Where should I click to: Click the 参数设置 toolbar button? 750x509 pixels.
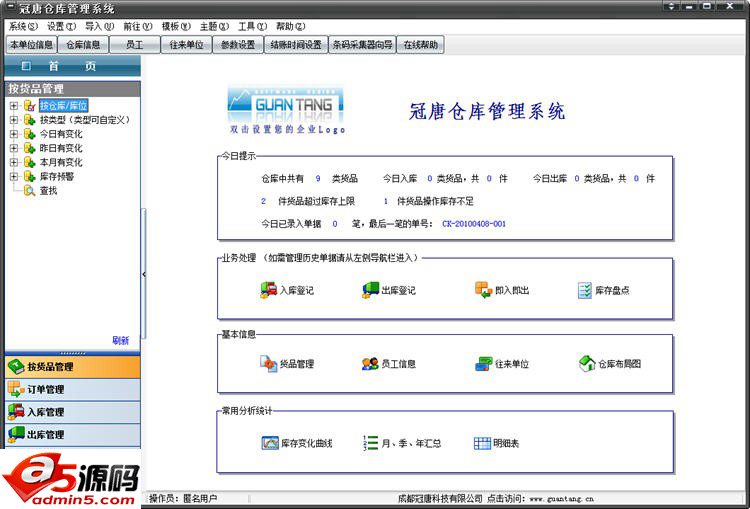[238, 45]
